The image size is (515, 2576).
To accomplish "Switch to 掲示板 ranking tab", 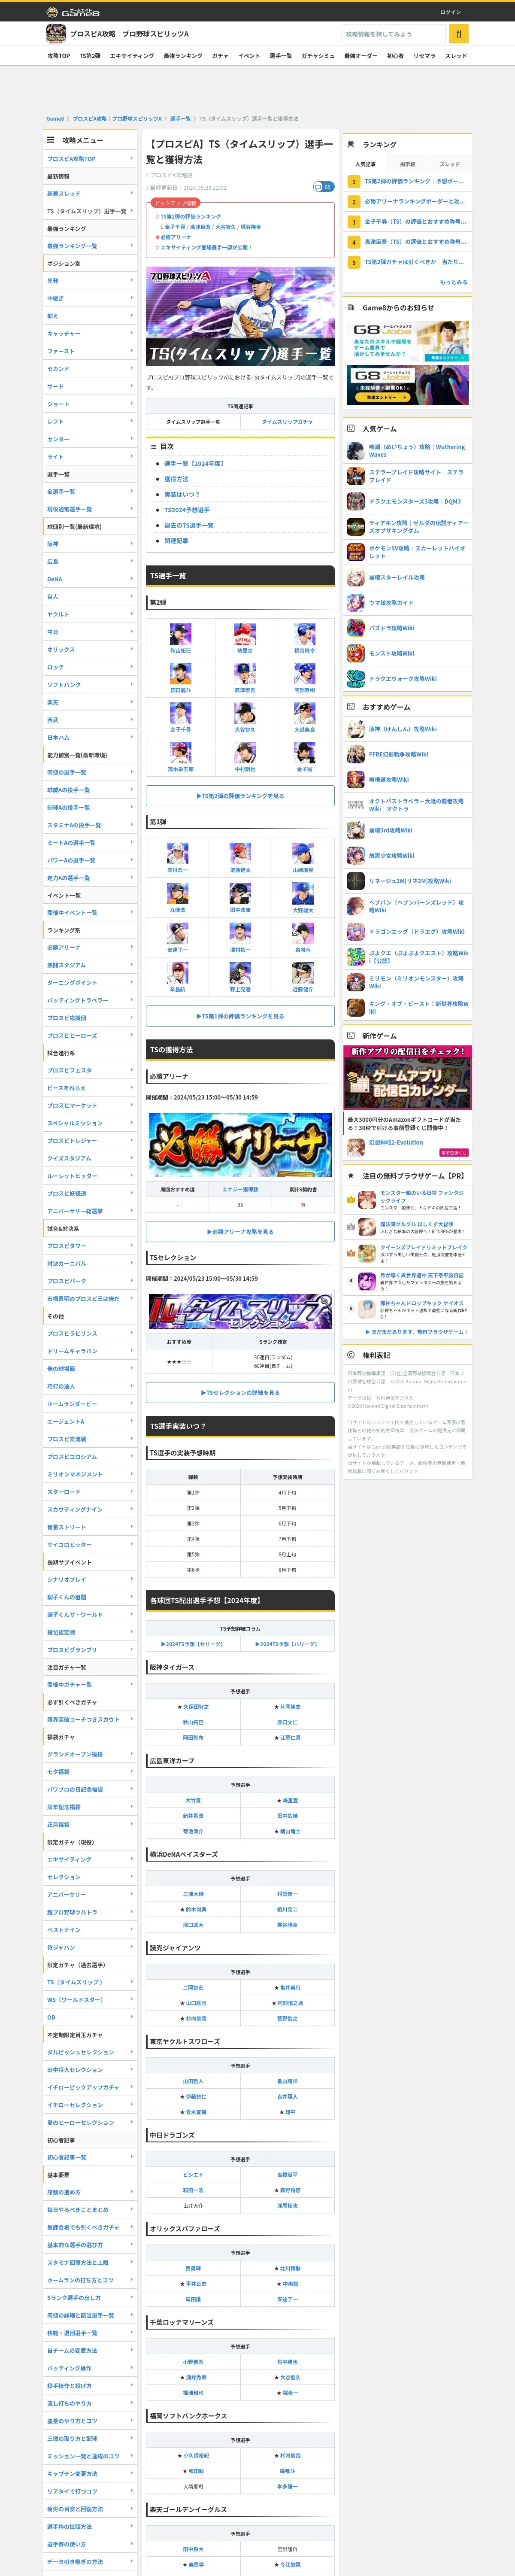I will pos(408,164).
